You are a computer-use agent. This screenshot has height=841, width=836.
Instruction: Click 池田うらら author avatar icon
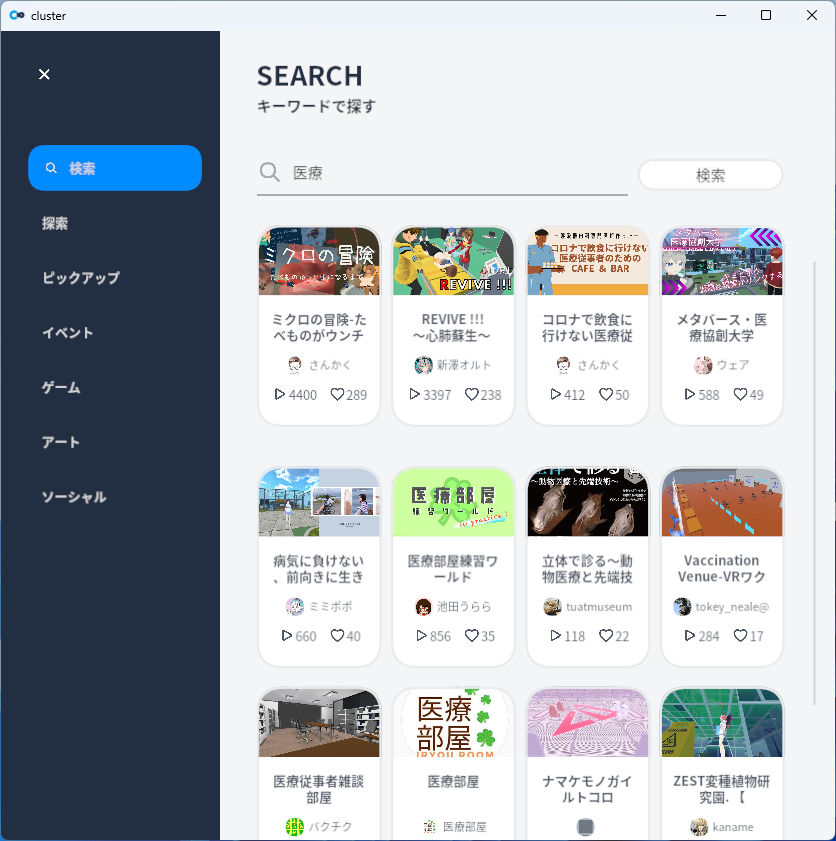(x=423, y=607)
